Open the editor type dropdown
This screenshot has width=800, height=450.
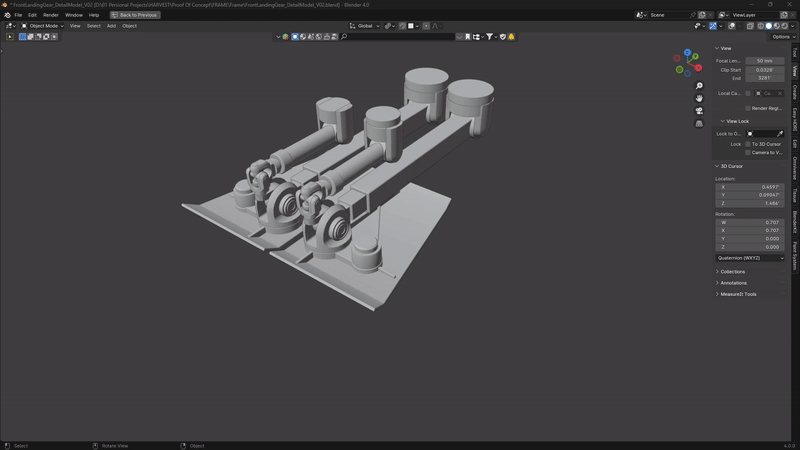[x=10, y=26]
